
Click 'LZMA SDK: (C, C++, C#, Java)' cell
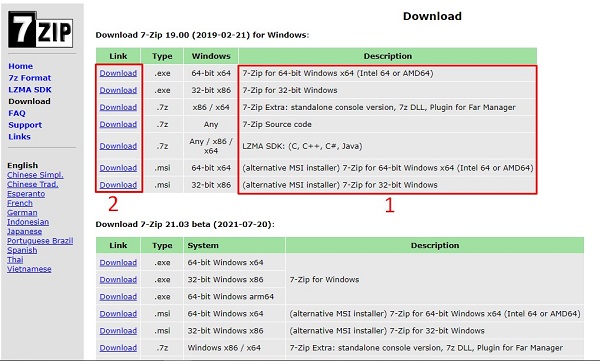click(302, 146)
